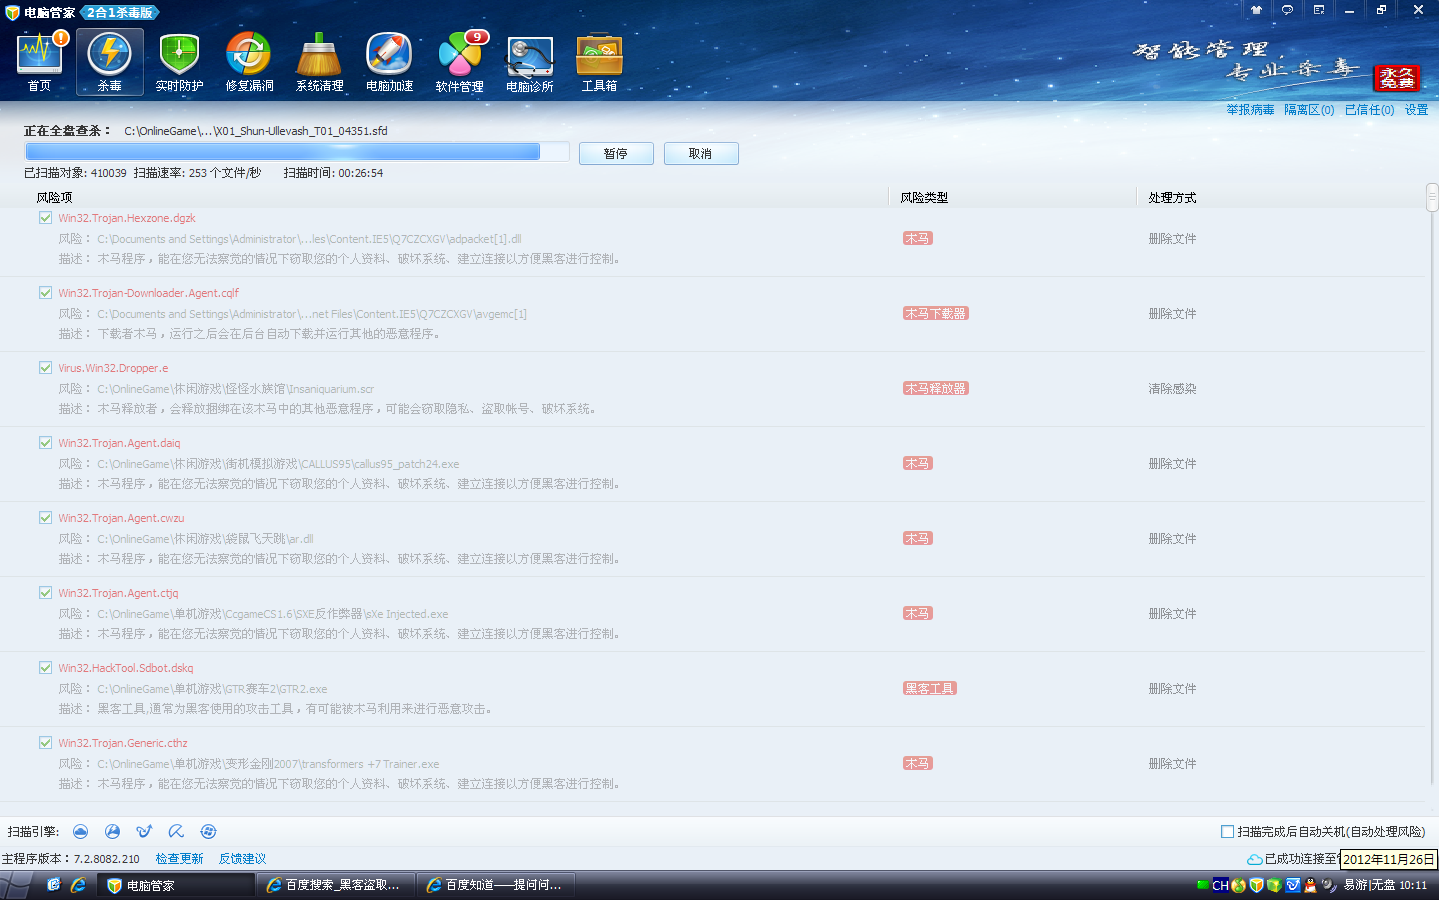
Task: Click the CH language indicator in tray
Action: [1220, 885]
